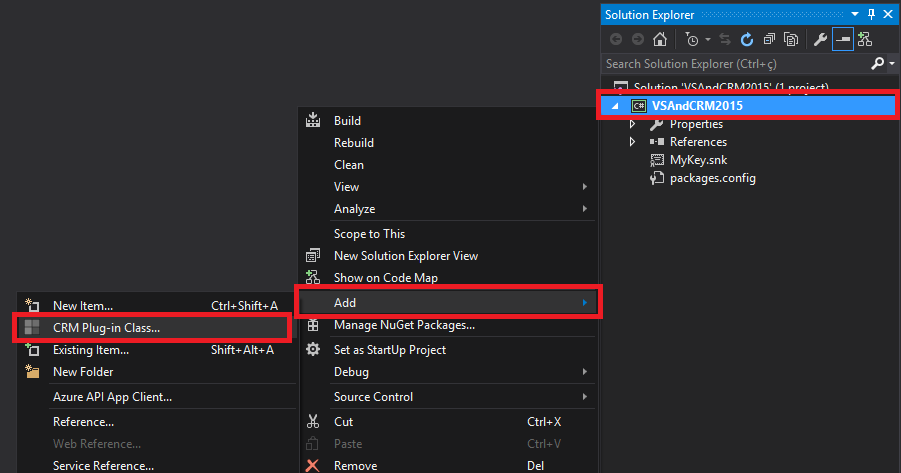Pin the Solution Explorer panel
This screenshot has height=473, width=901.
click(x=871, y=15)
